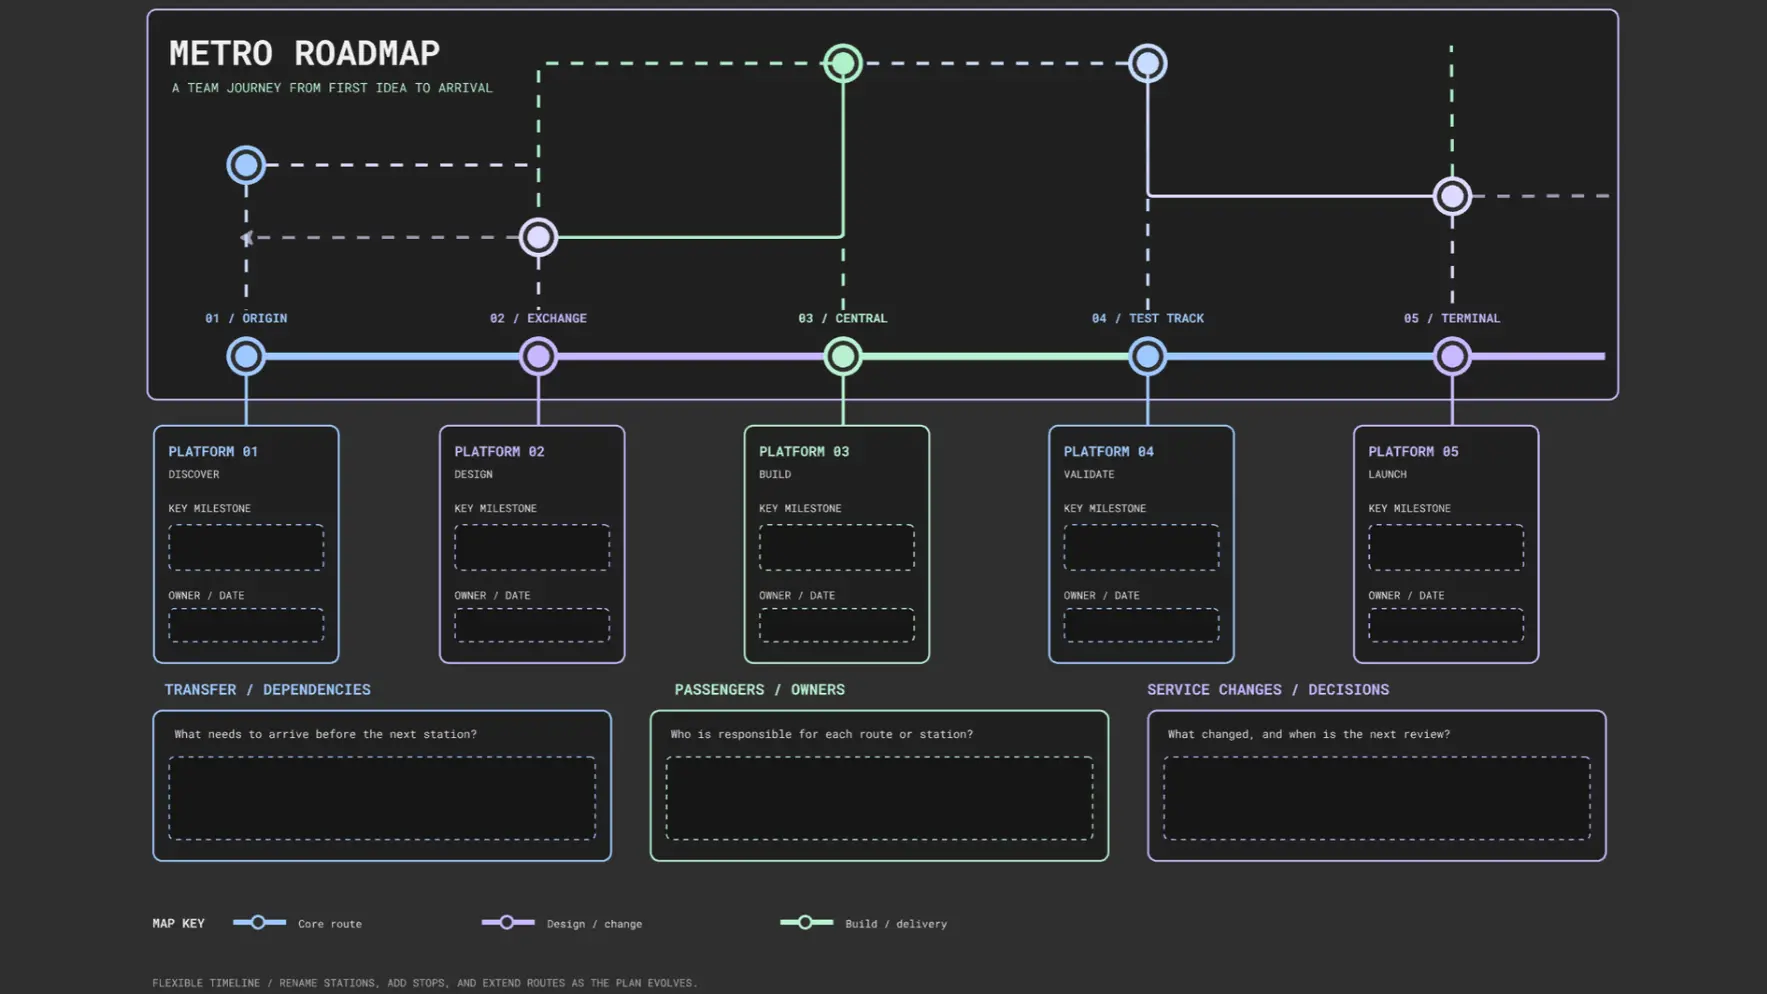Click Platform 03 Key Milestone field
Screen dimensions: 1767x994
(x=837, y=547)
